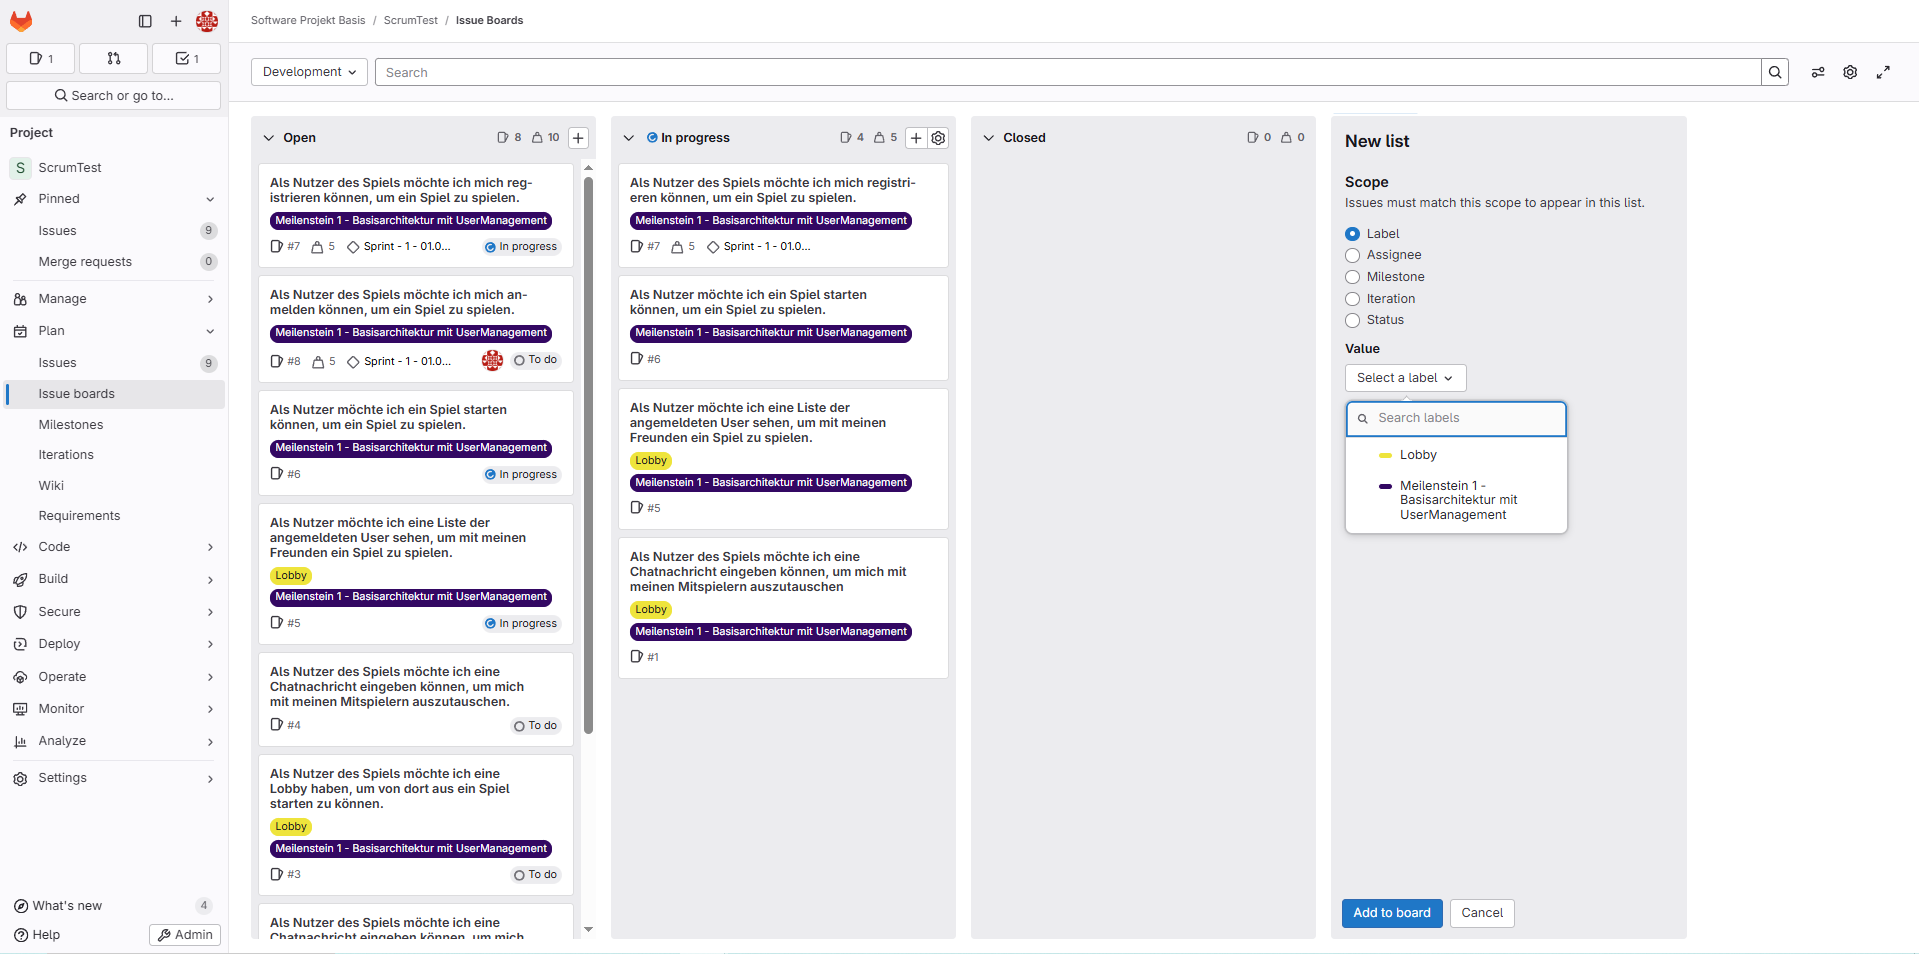Select the Status scope radio button
This screenshot has width=1919, height=954.
point(1353,320)
